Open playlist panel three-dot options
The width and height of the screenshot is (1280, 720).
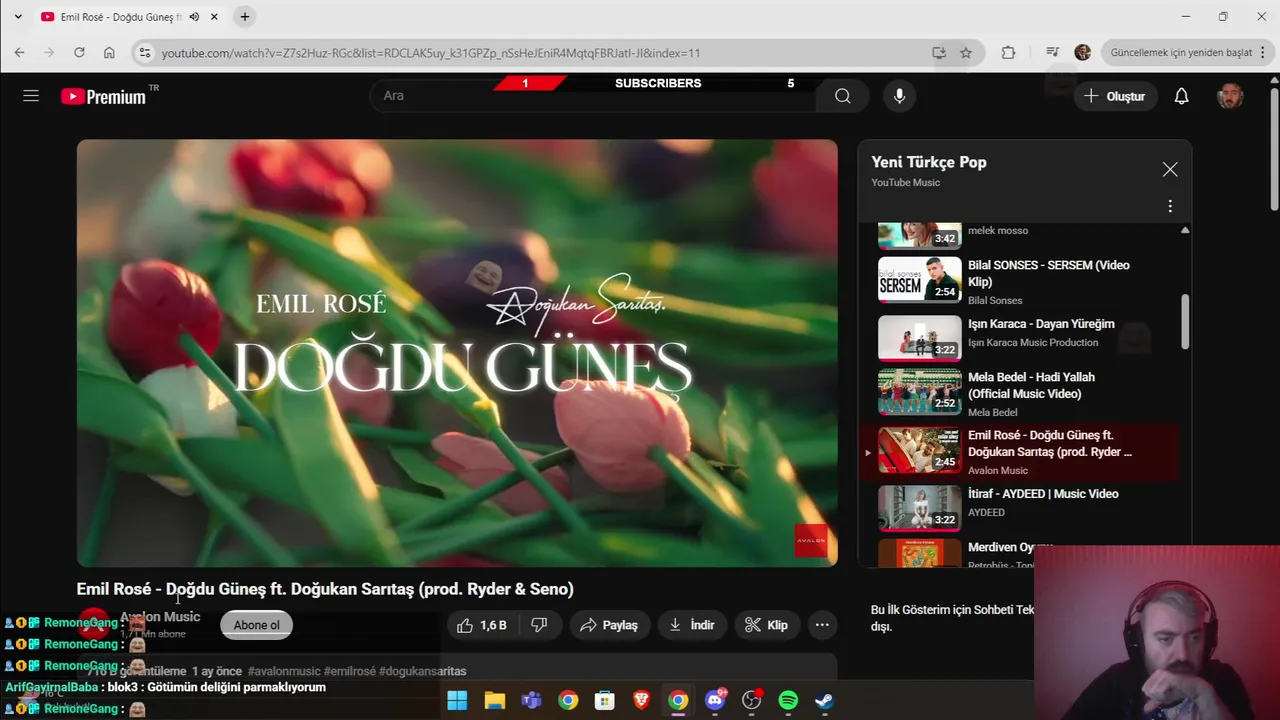(x=1170, y=206)
